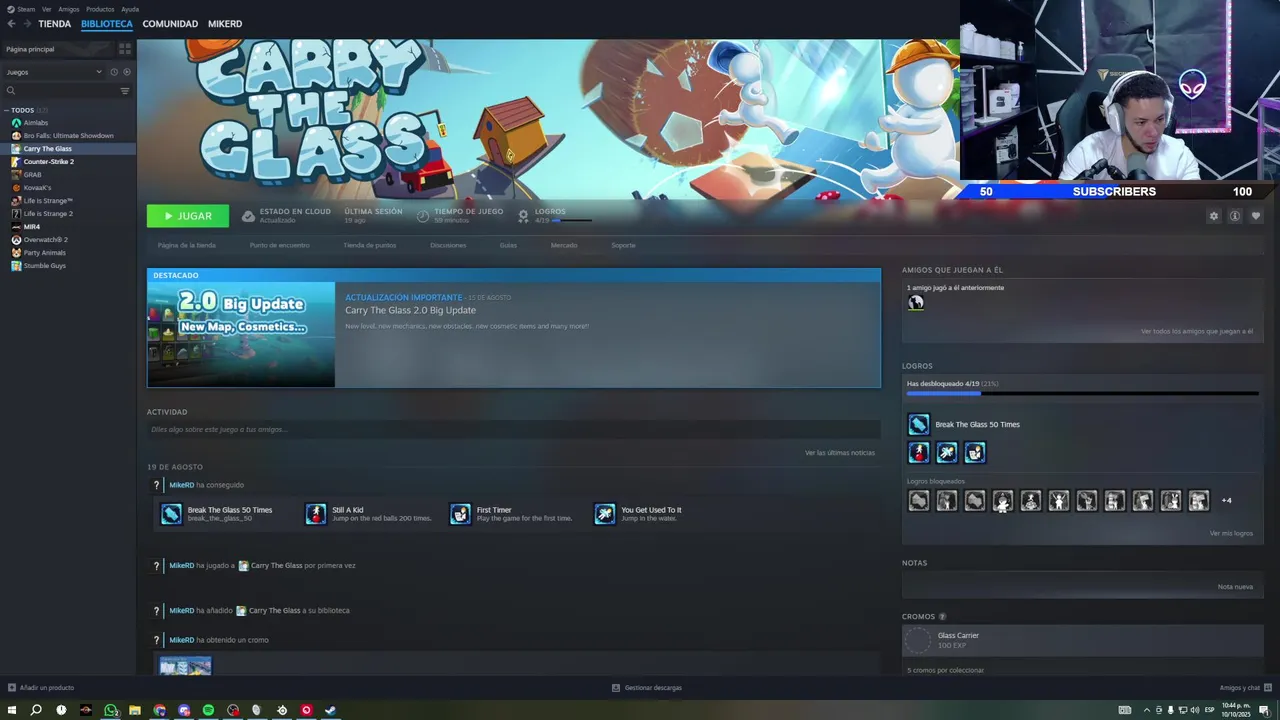Click Ver mis logros link
Screen dimensions: 1280x720
[1231, 533]
